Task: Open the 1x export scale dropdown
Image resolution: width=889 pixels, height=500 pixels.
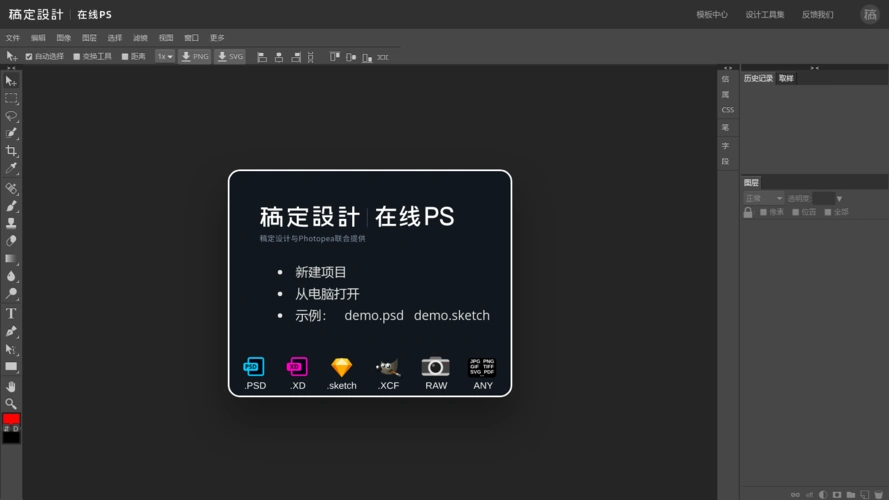Action: [165, 57]
